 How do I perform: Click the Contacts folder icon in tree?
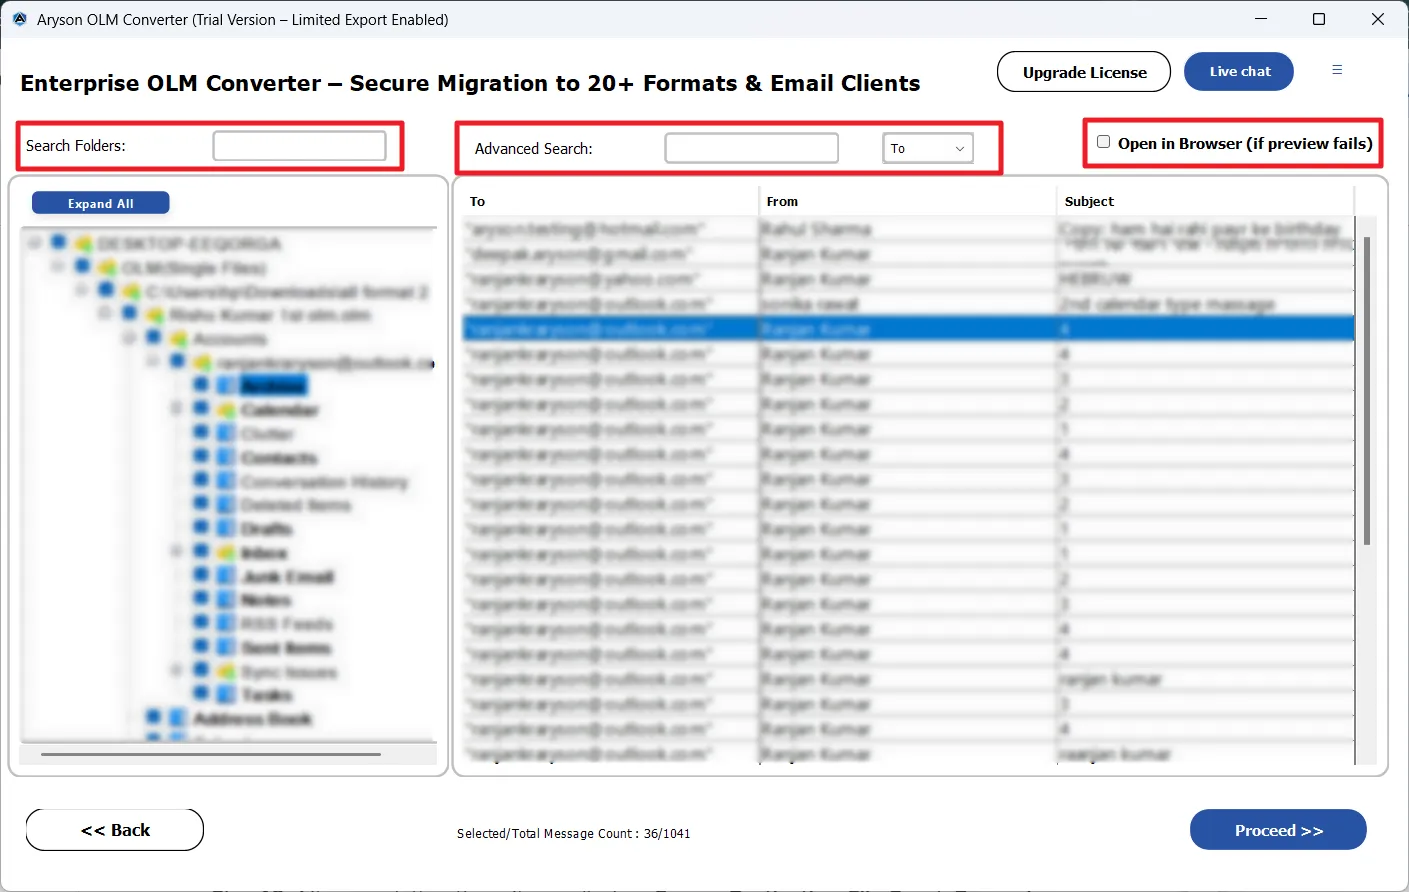coord(226,457)
